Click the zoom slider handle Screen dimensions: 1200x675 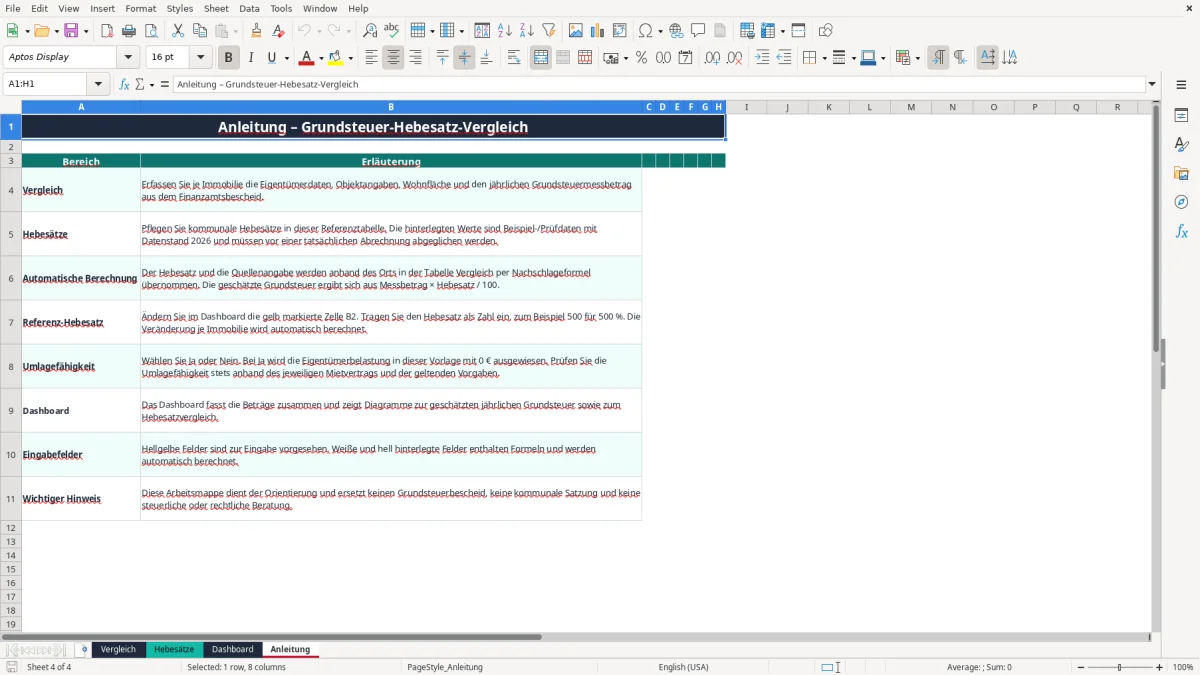click(x=1119, y=667)
